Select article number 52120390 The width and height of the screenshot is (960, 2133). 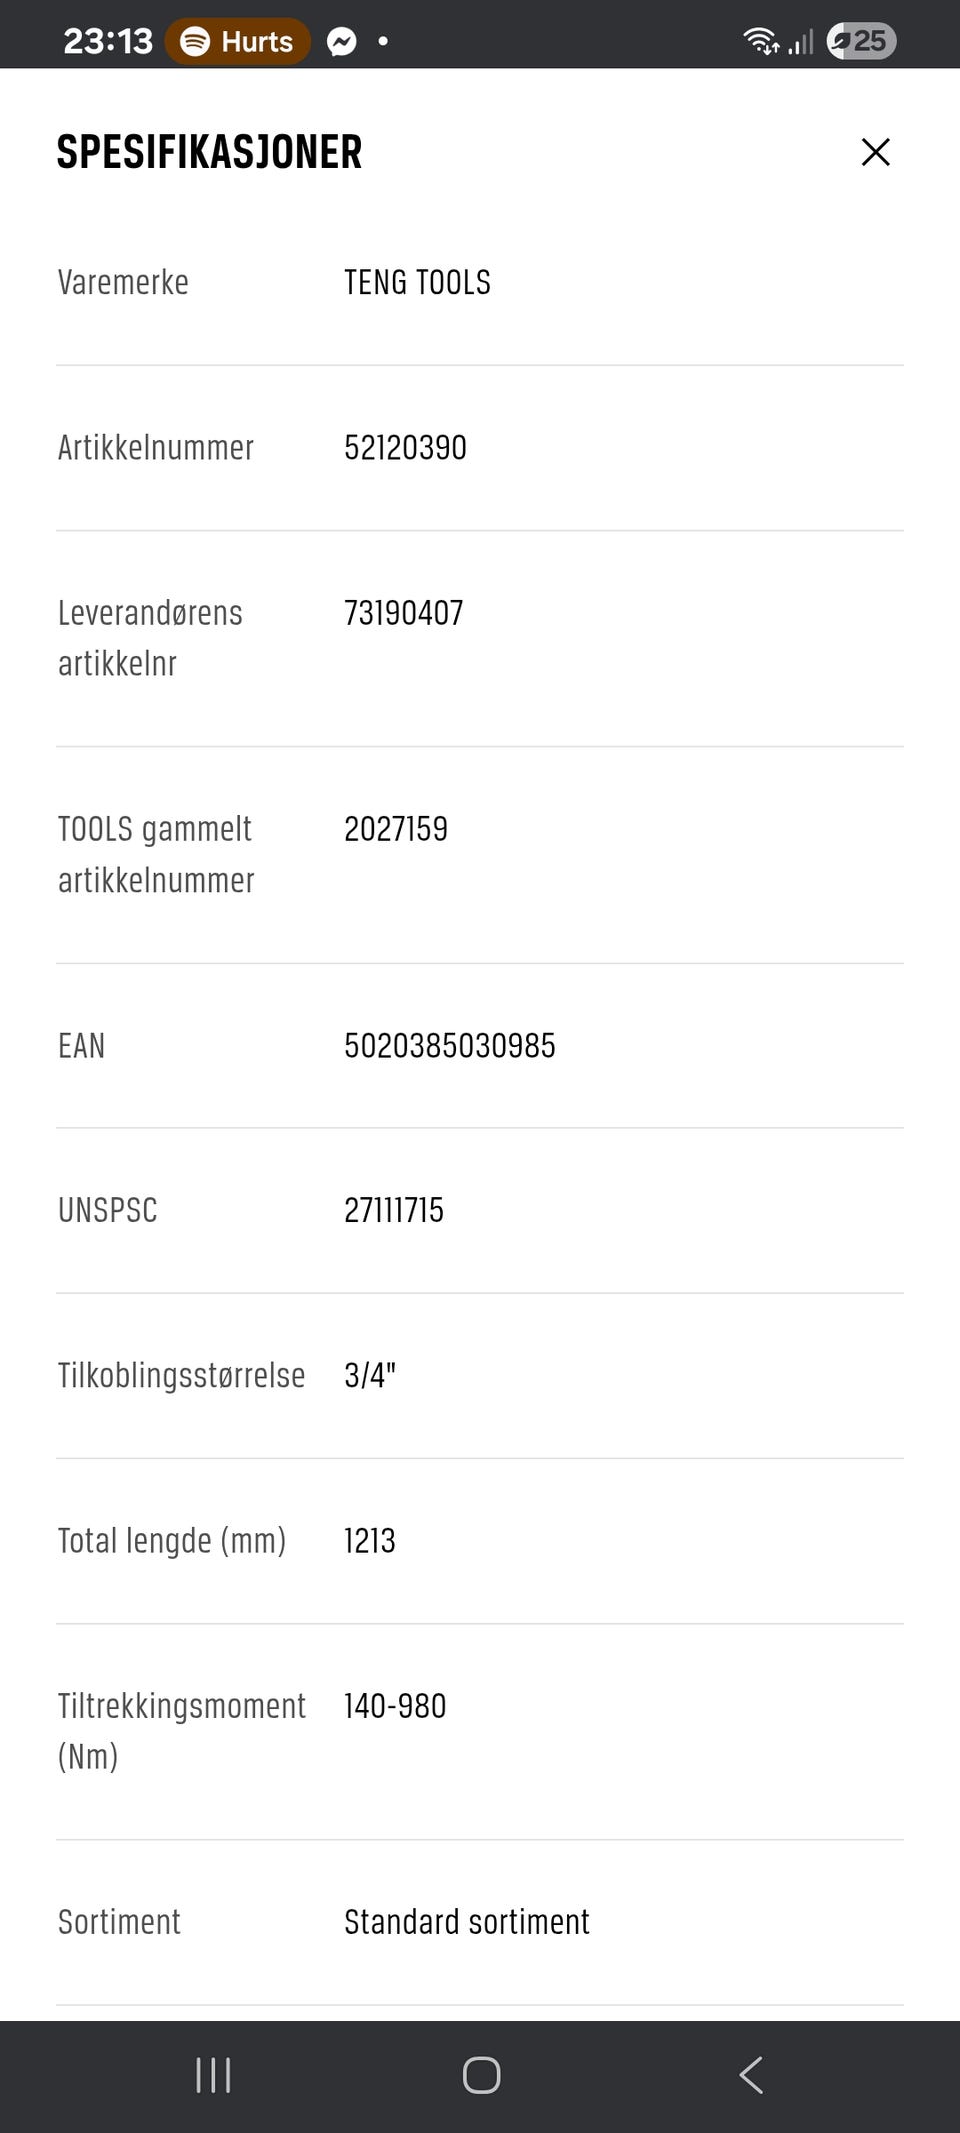point(405,448)
